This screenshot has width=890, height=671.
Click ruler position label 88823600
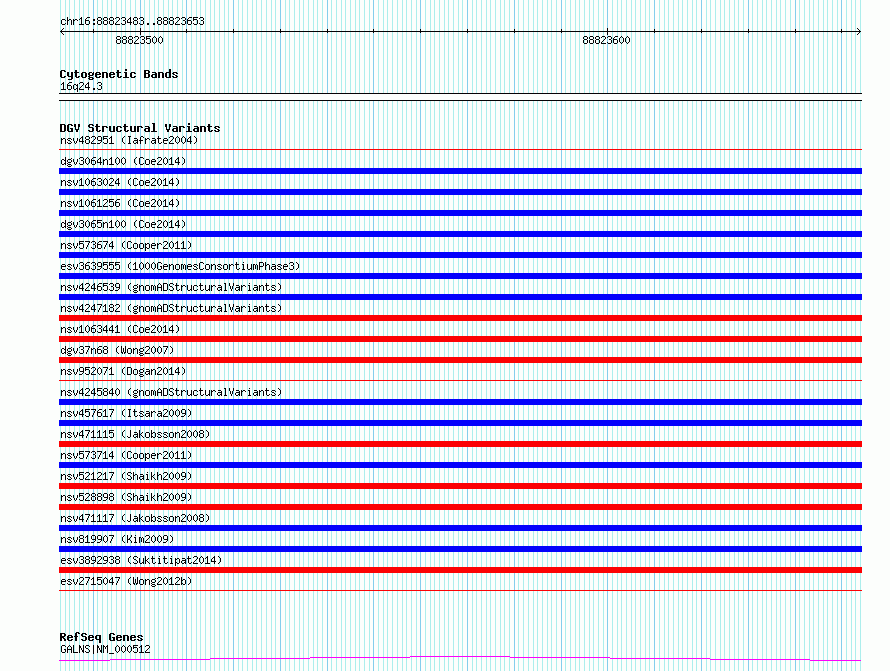tap(606, 40)
